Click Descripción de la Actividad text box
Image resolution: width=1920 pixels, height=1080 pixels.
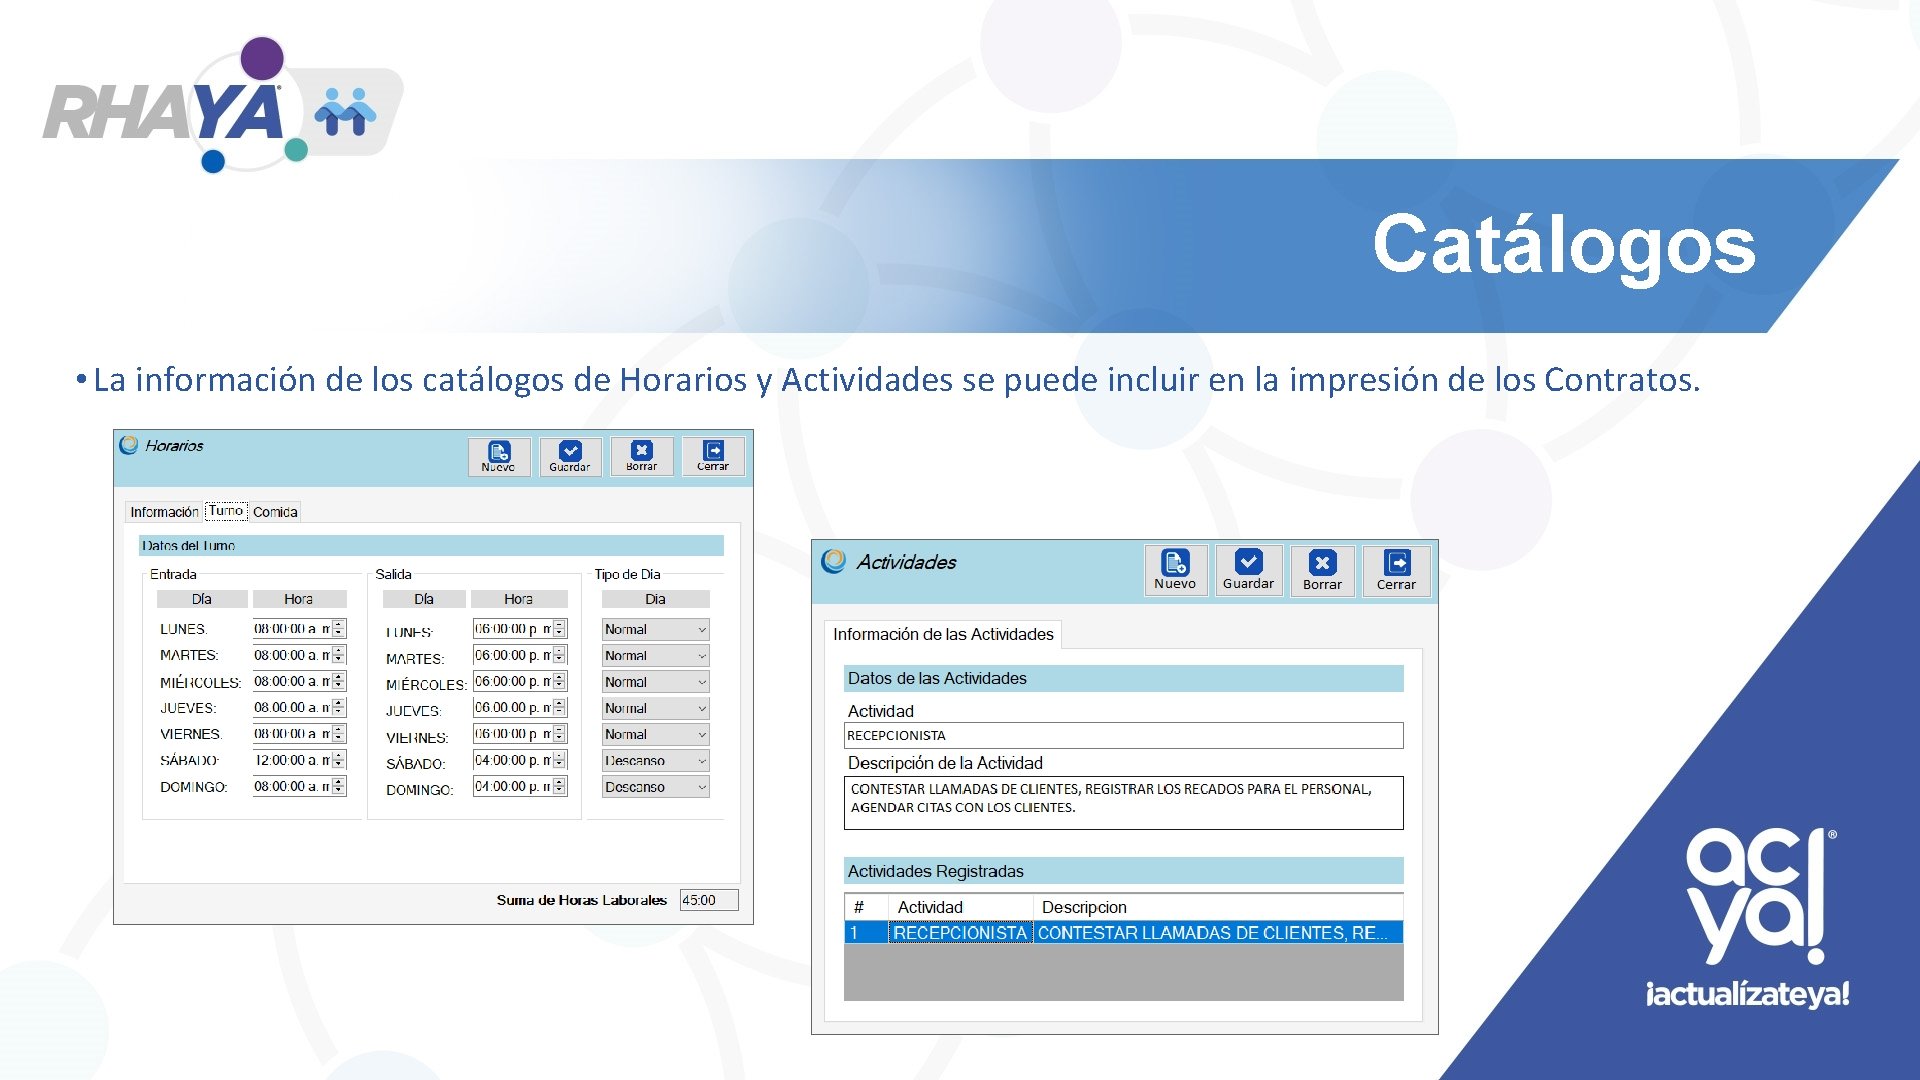point(1123,803)
